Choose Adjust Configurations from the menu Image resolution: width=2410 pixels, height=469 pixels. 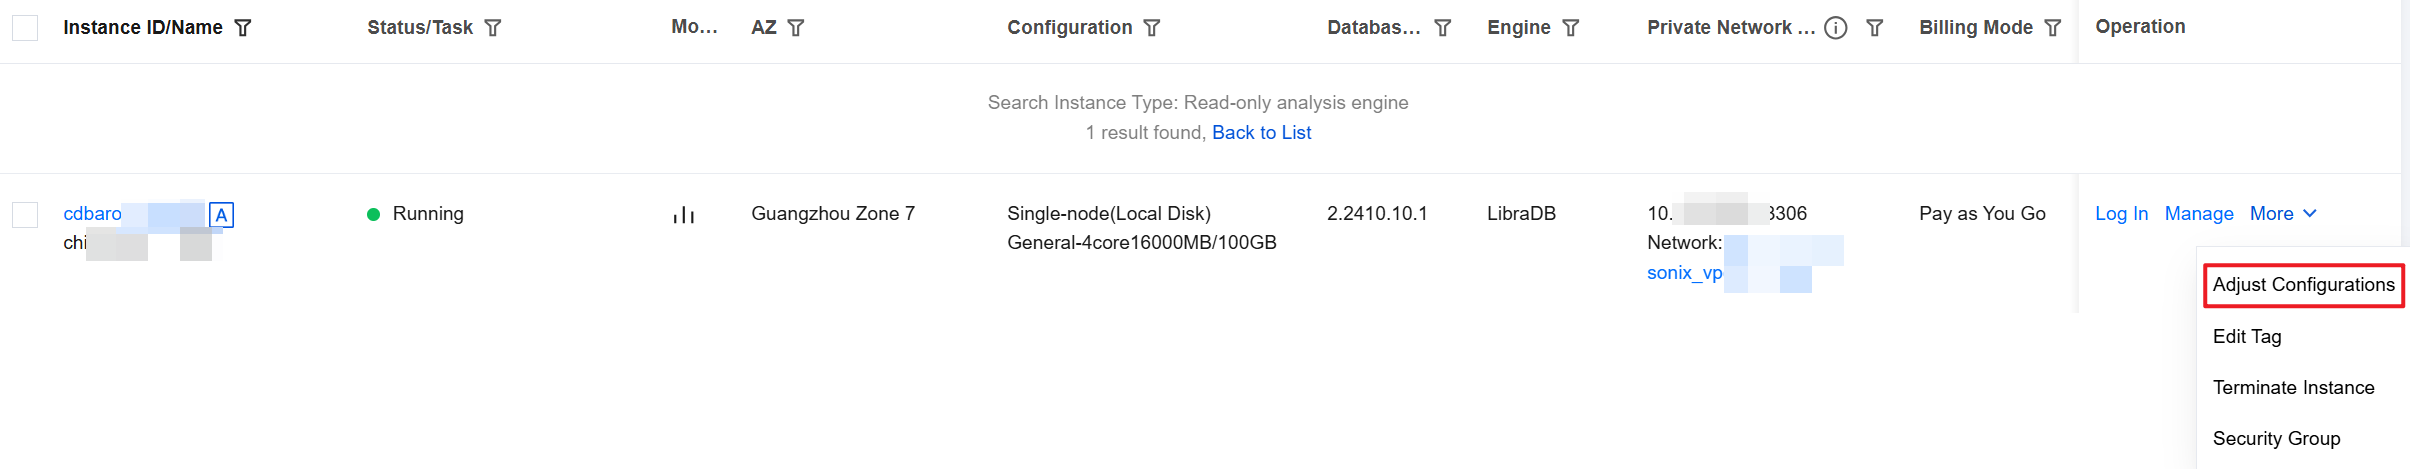click(x=2303, y=285)
